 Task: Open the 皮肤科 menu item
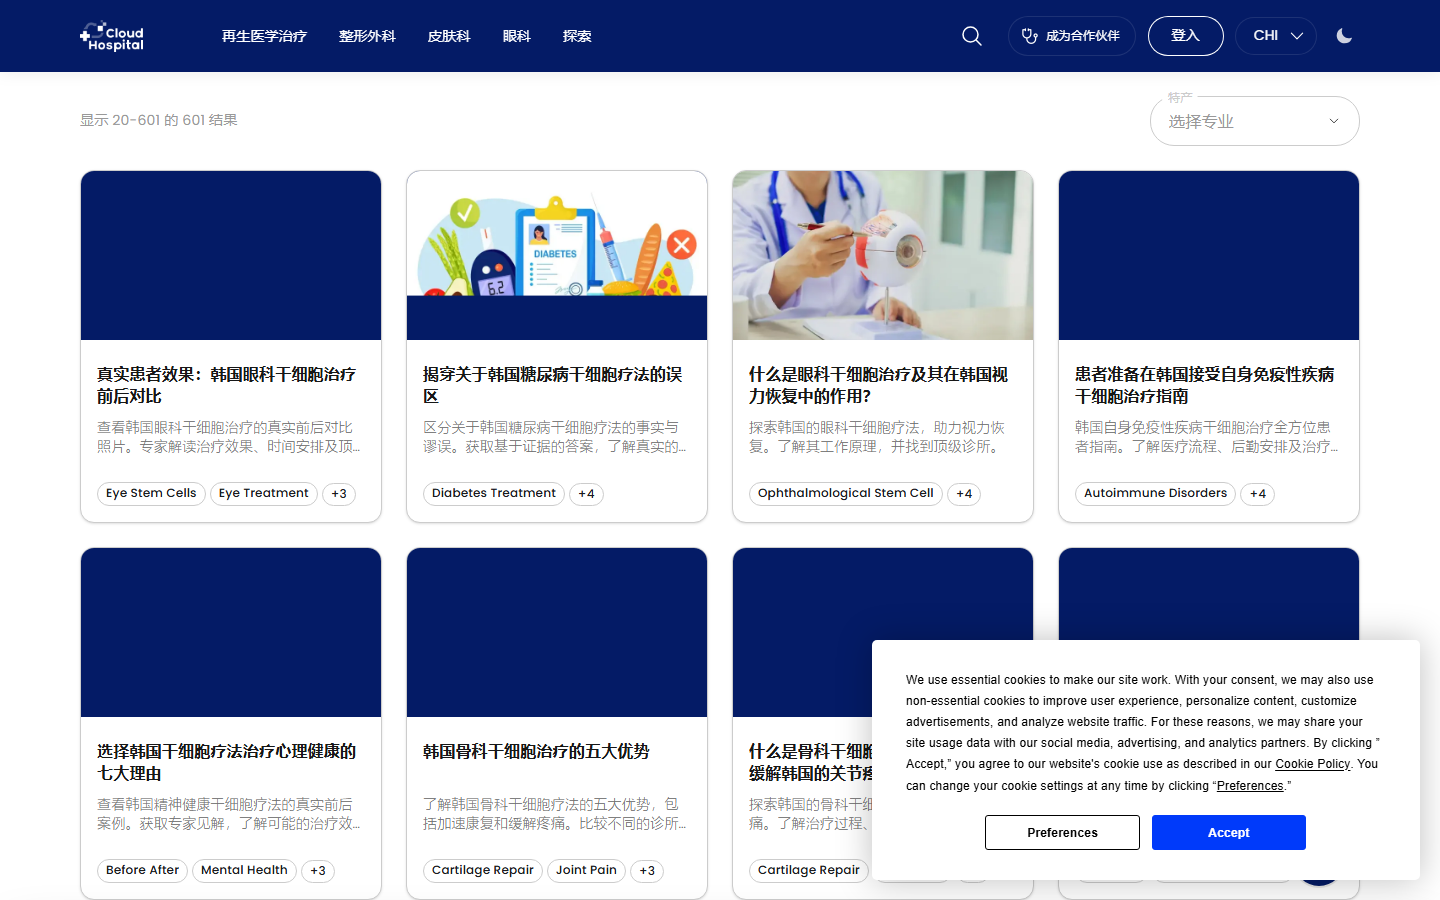click(x=449, y=36)
